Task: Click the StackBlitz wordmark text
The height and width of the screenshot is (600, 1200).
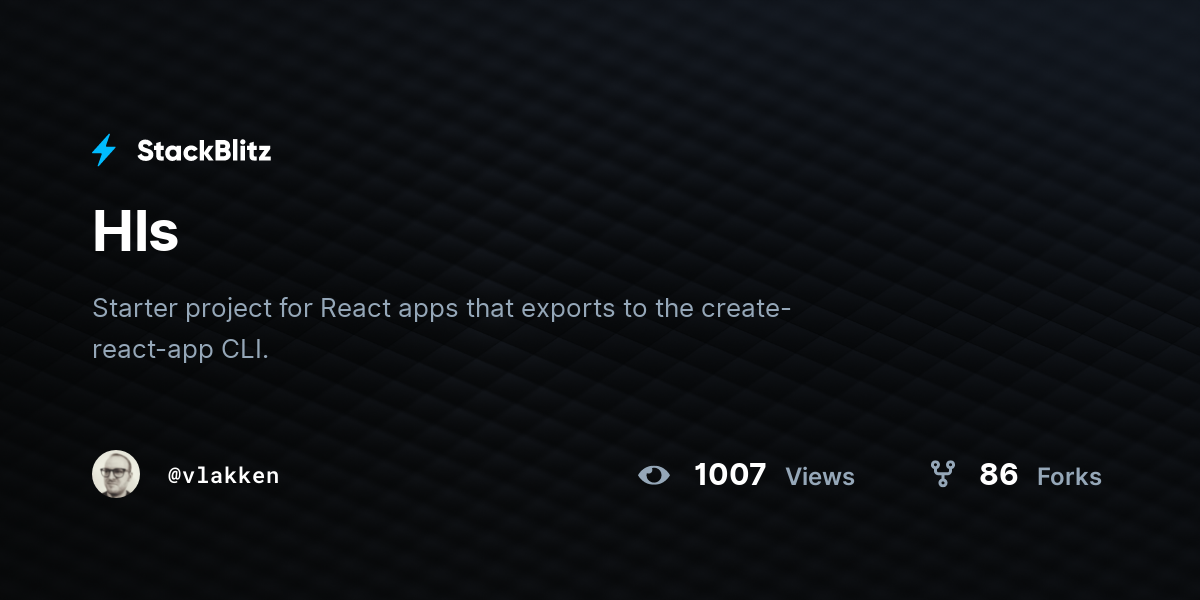Action: point(204,151)
